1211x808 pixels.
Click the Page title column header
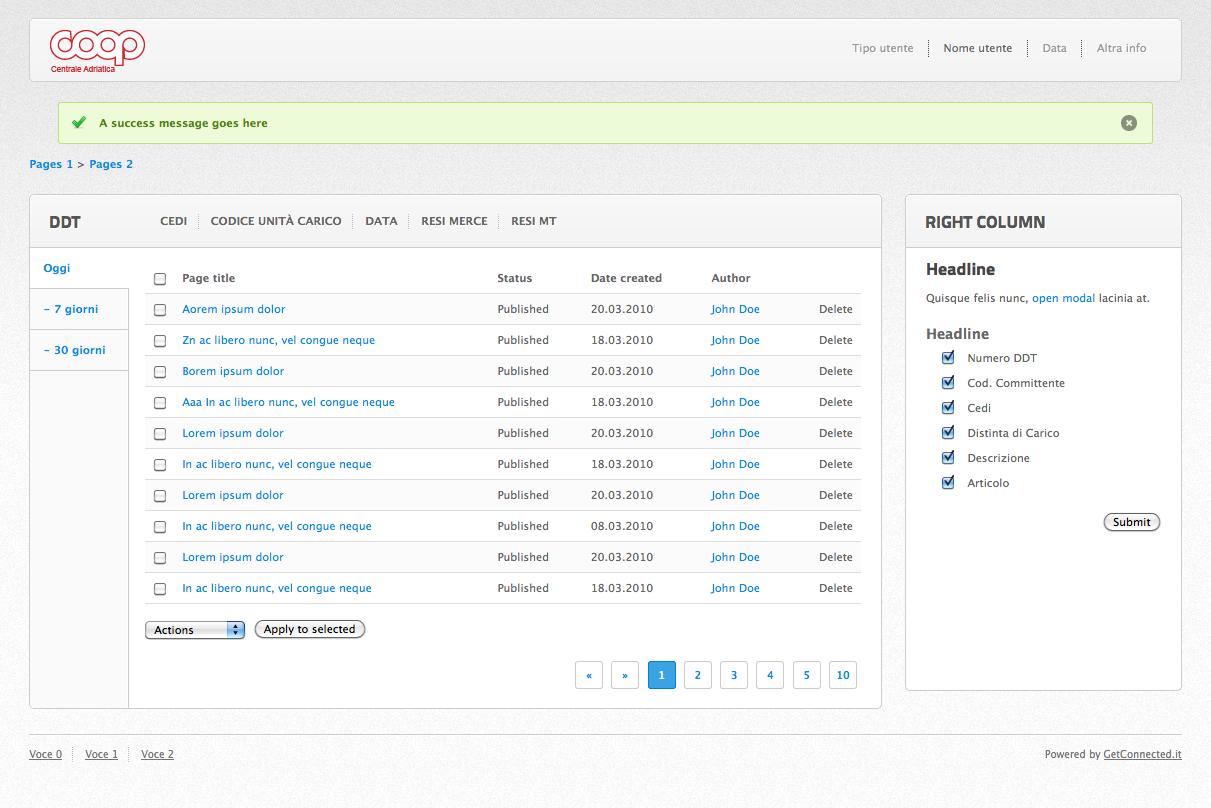(x=208, y=279)
